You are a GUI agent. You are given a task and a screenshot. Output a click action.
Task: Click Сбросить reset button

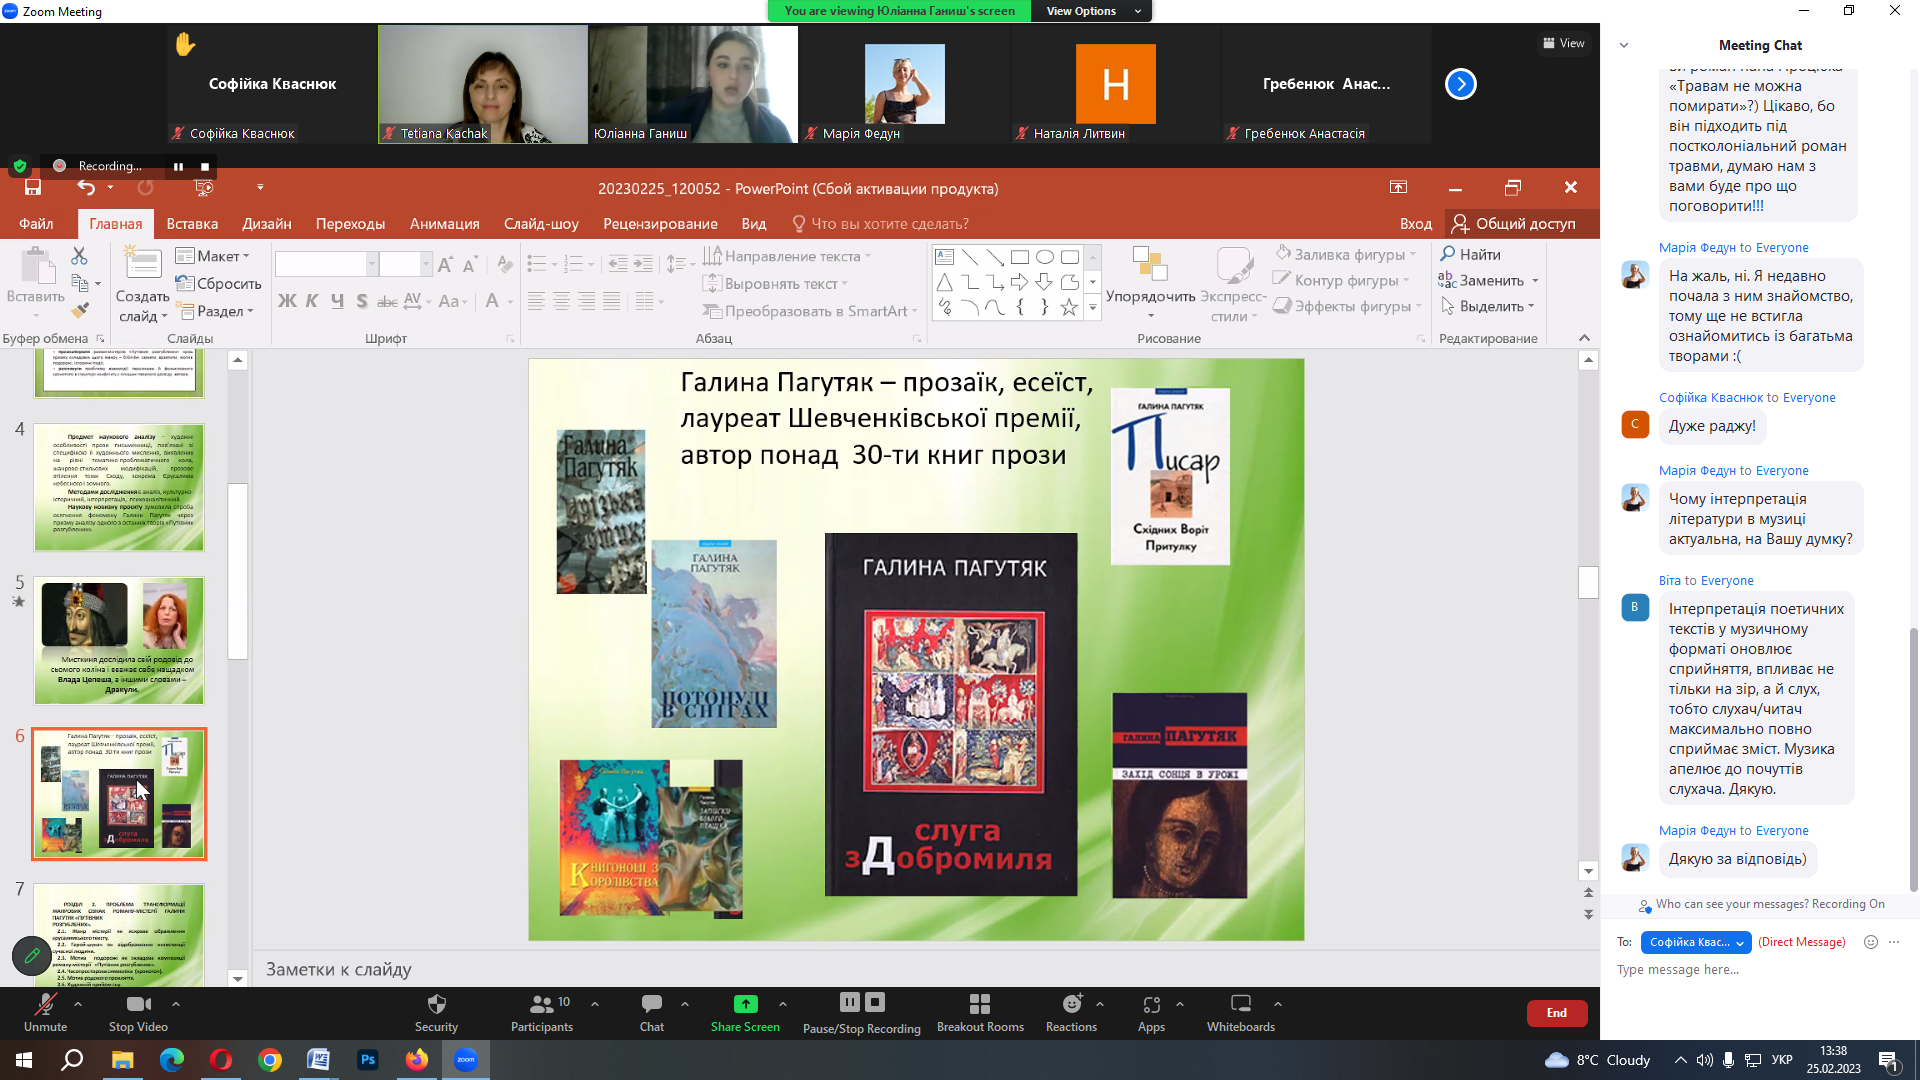click(x=218, y=284)
